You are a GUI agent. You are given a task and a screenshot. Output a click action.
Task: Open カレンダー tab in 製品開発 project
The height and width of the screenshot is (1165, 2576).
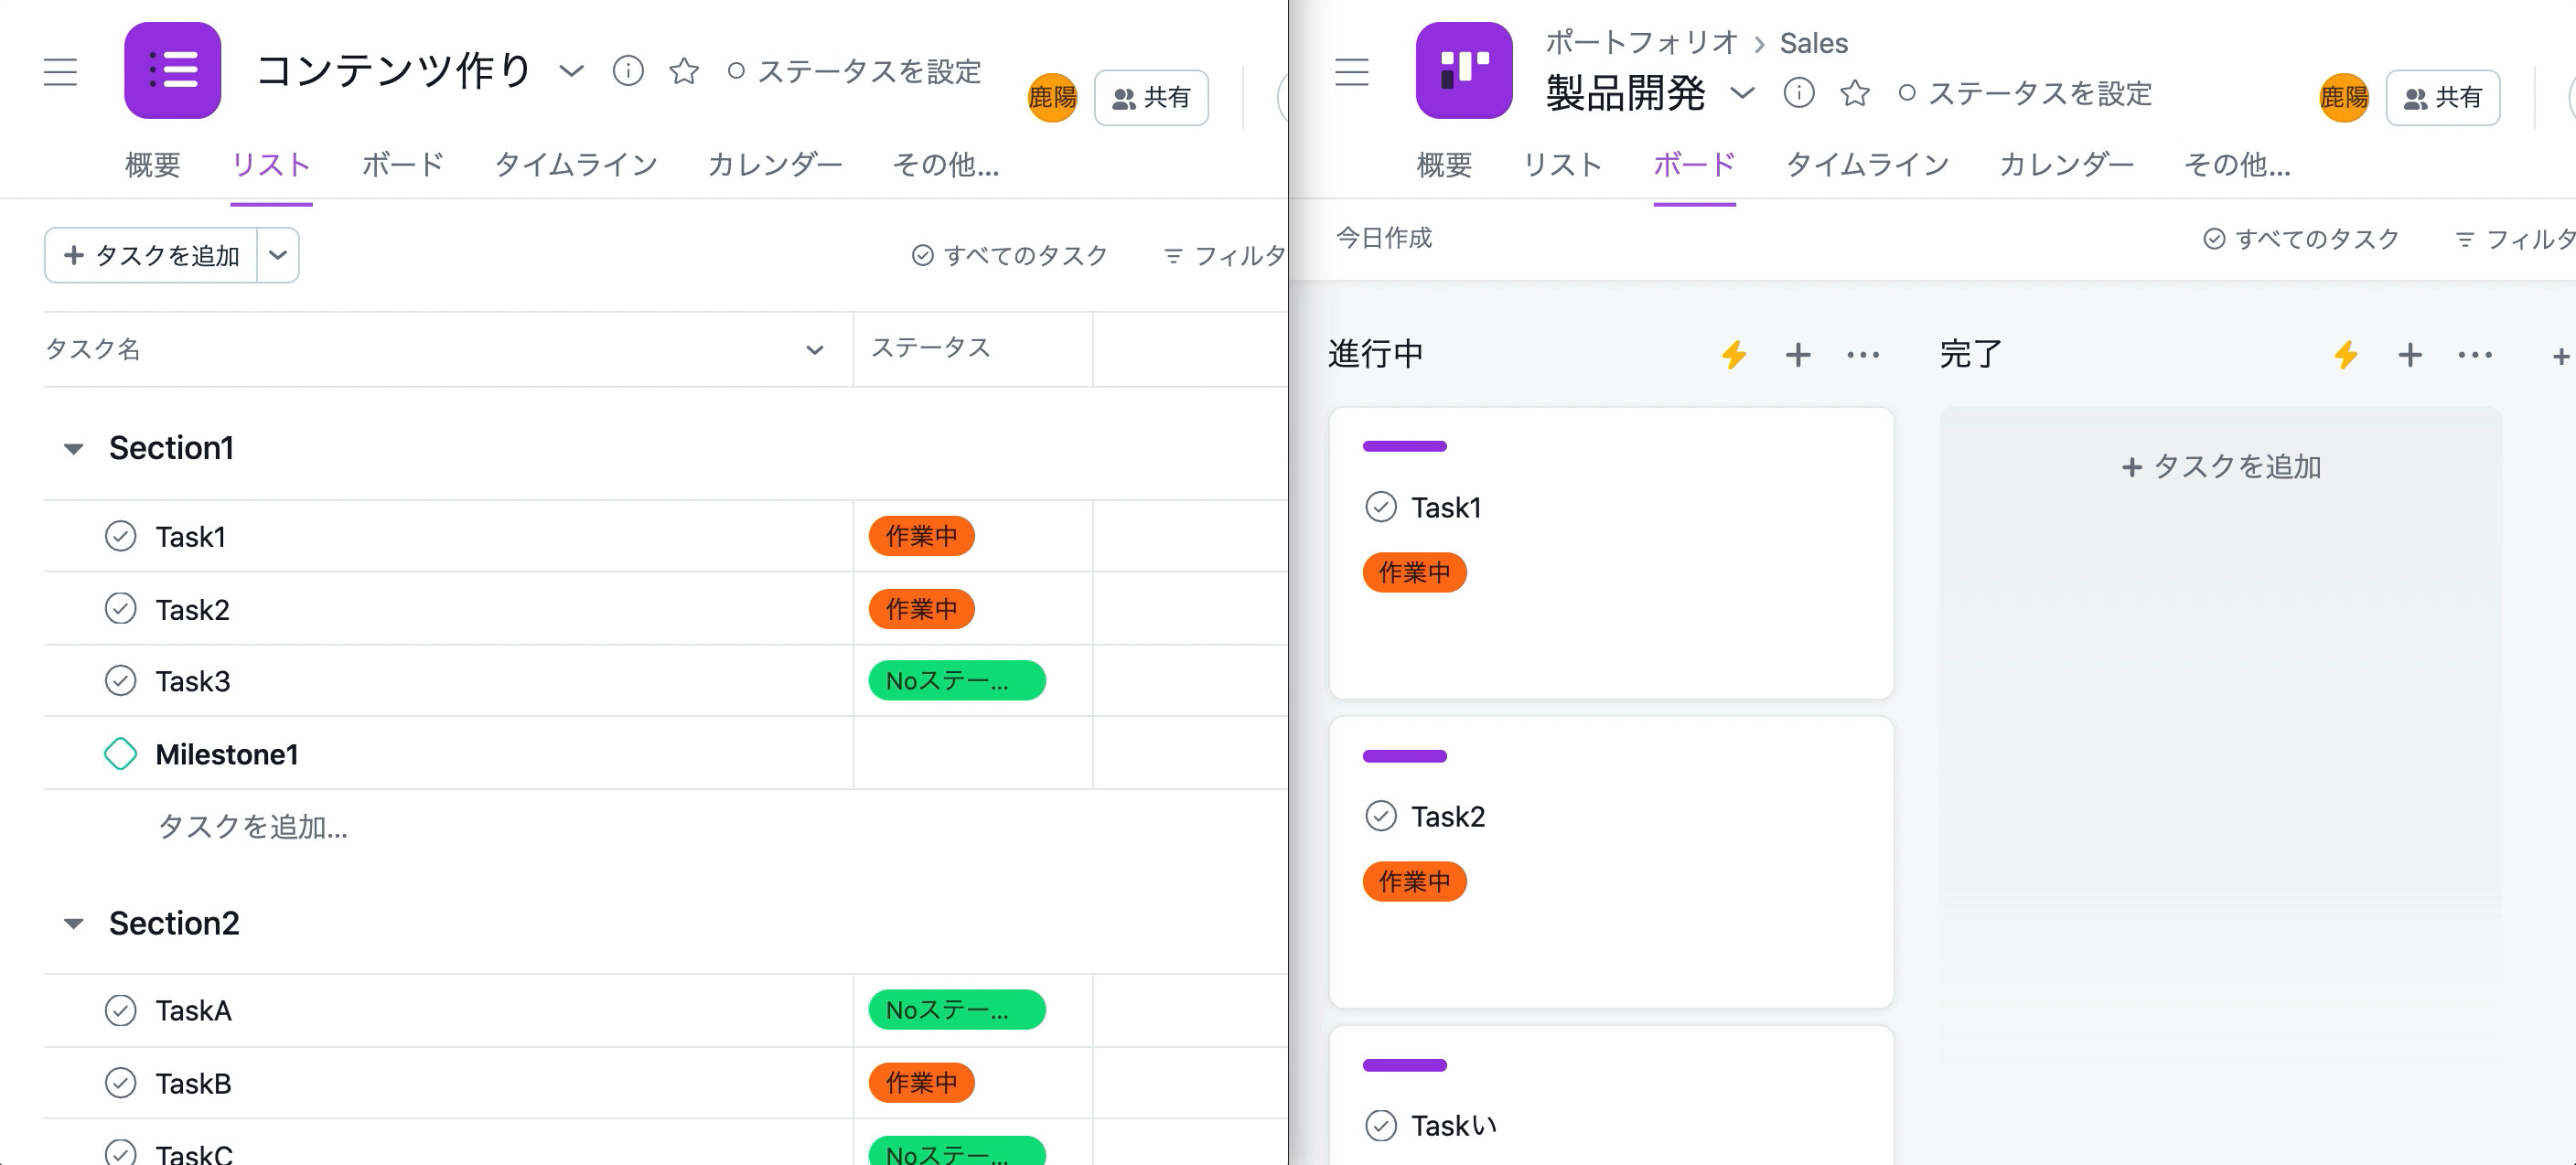[2065, 165]
